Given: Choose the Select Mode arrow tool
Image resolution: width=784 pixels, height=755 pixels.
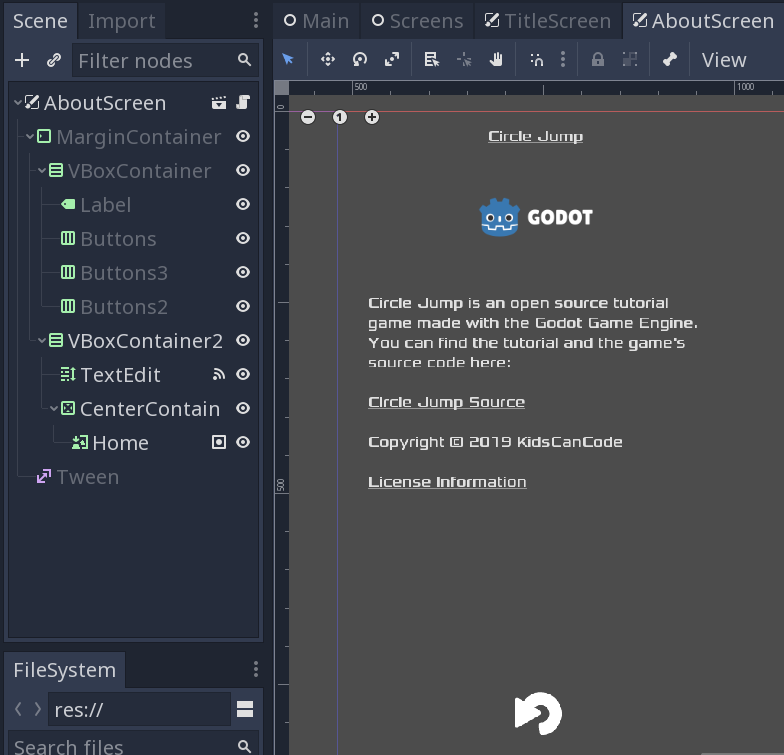Looking at the screenshot, I should (288, 60).
